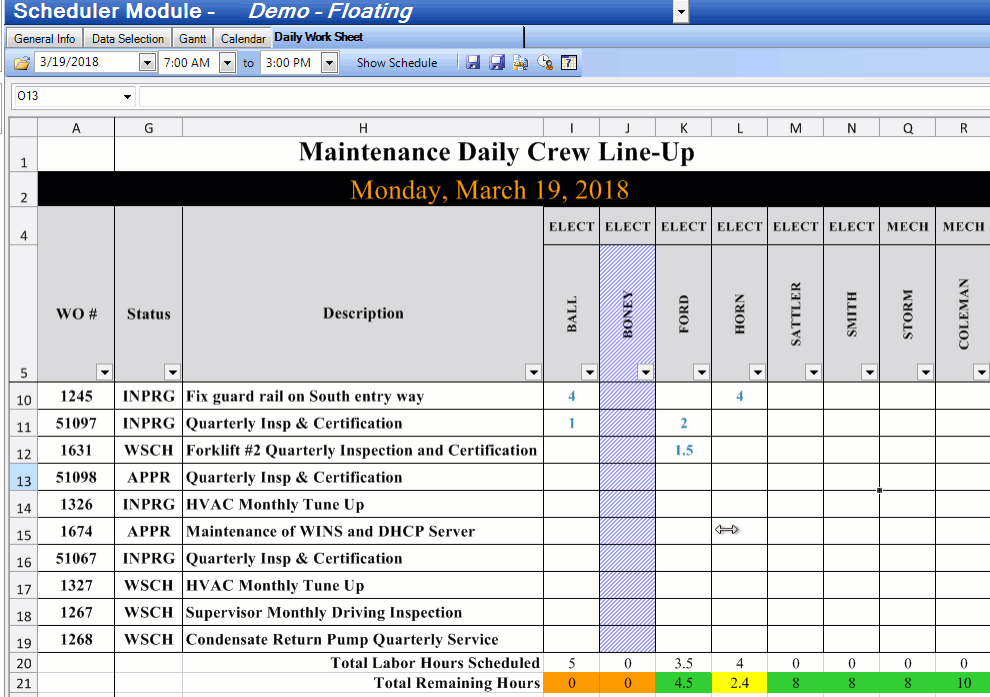Open the BALL column filter dropdown
The image size is (990, 697).
[590, 372]
